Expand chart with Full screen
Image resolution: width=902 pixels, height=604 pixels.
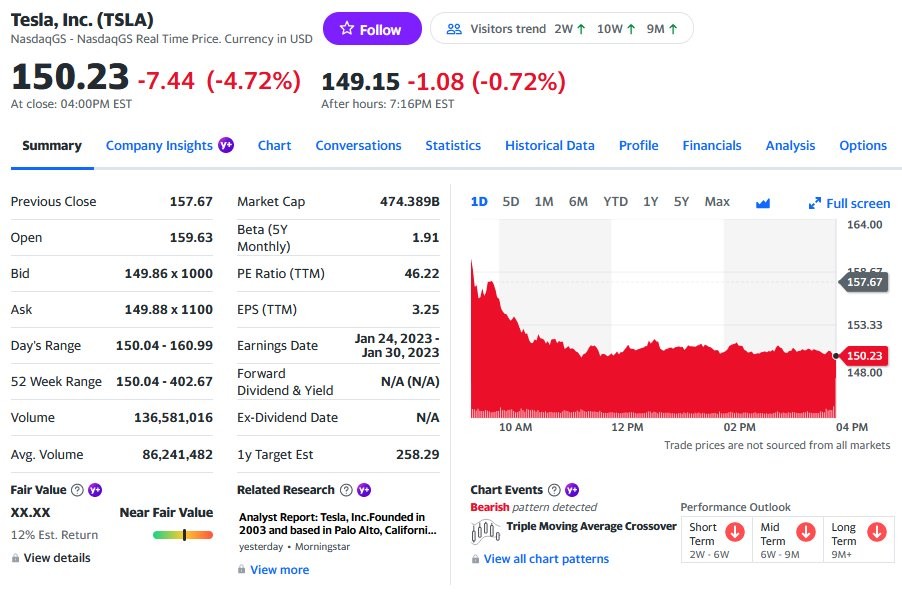(849, 203)
